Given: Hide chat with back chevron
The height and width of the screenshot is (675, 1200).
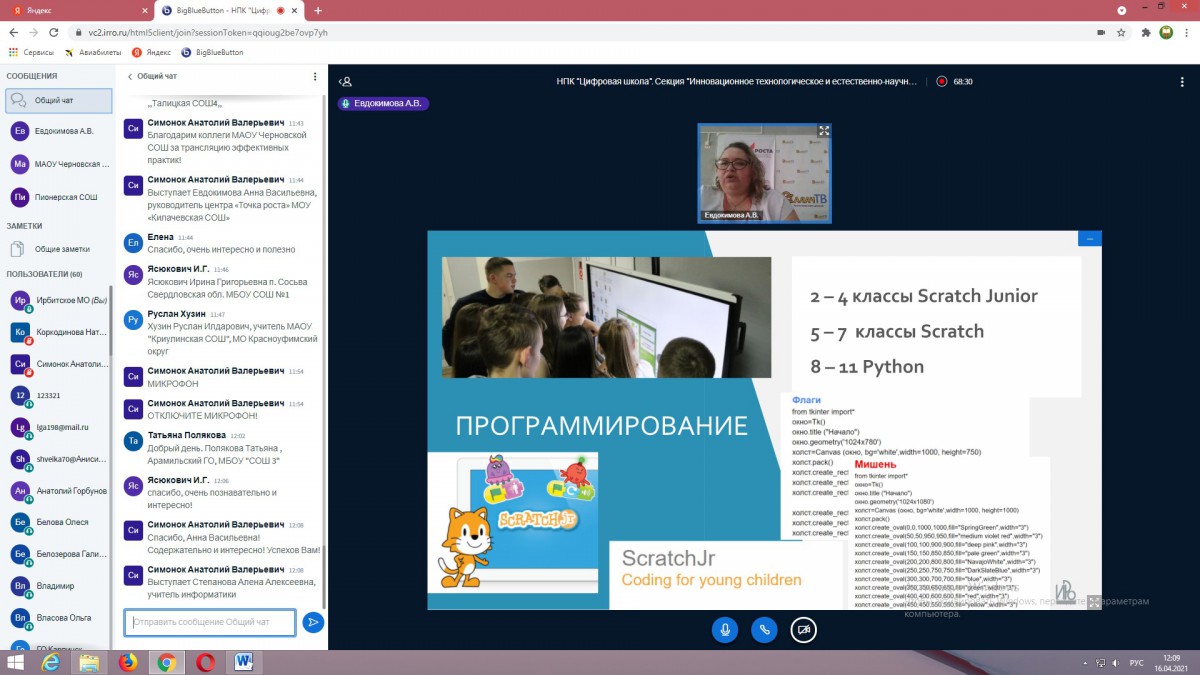Looking at the screenshot, I should tap(130, 76).
